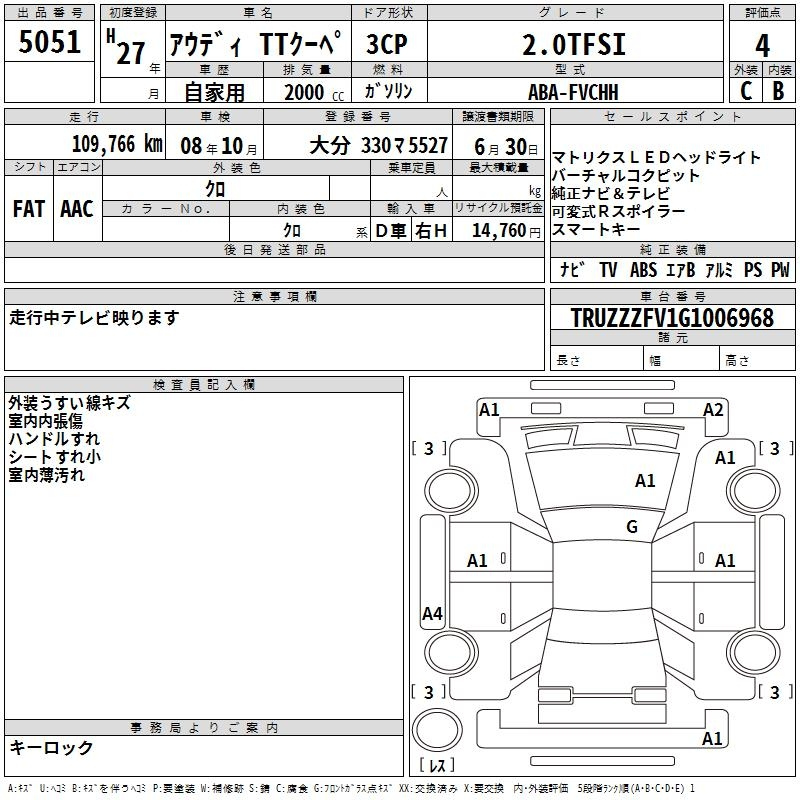Click スマートキー sales point line
This screenshot has width=800, height=800.
pos(595,229)
